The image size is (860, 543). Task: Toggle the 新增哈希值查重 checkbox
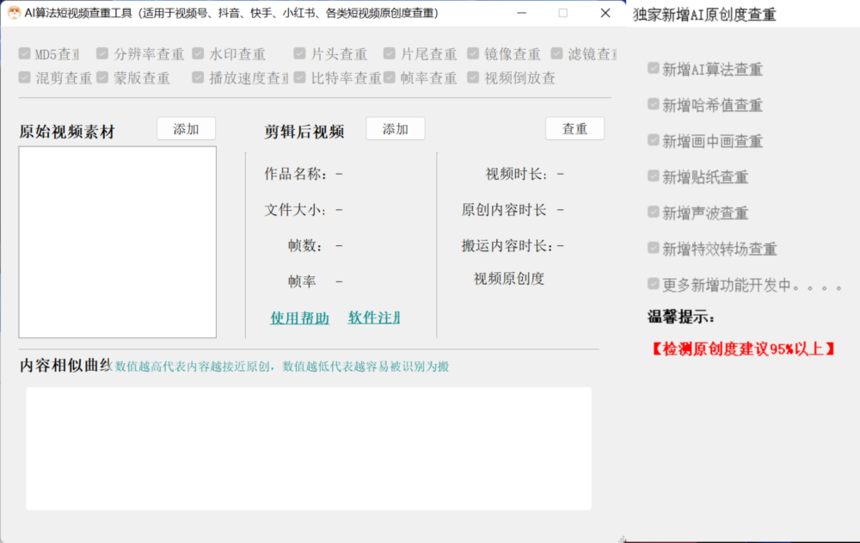coord(654,105)
